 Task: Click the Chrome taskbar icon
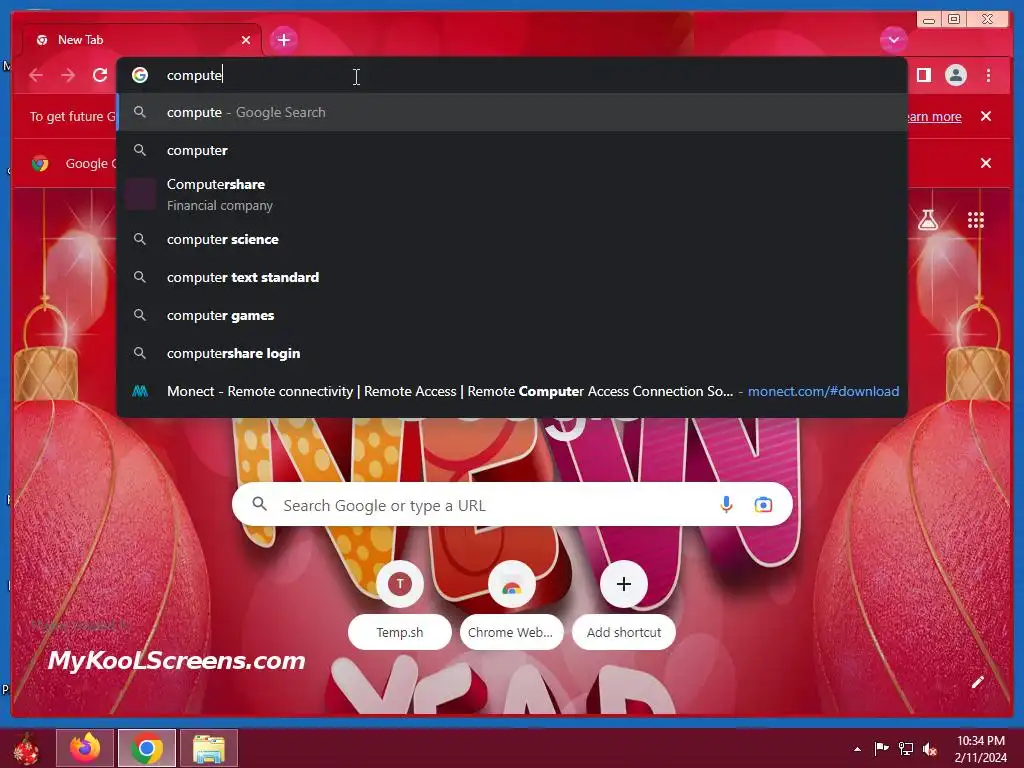(147, 748)
